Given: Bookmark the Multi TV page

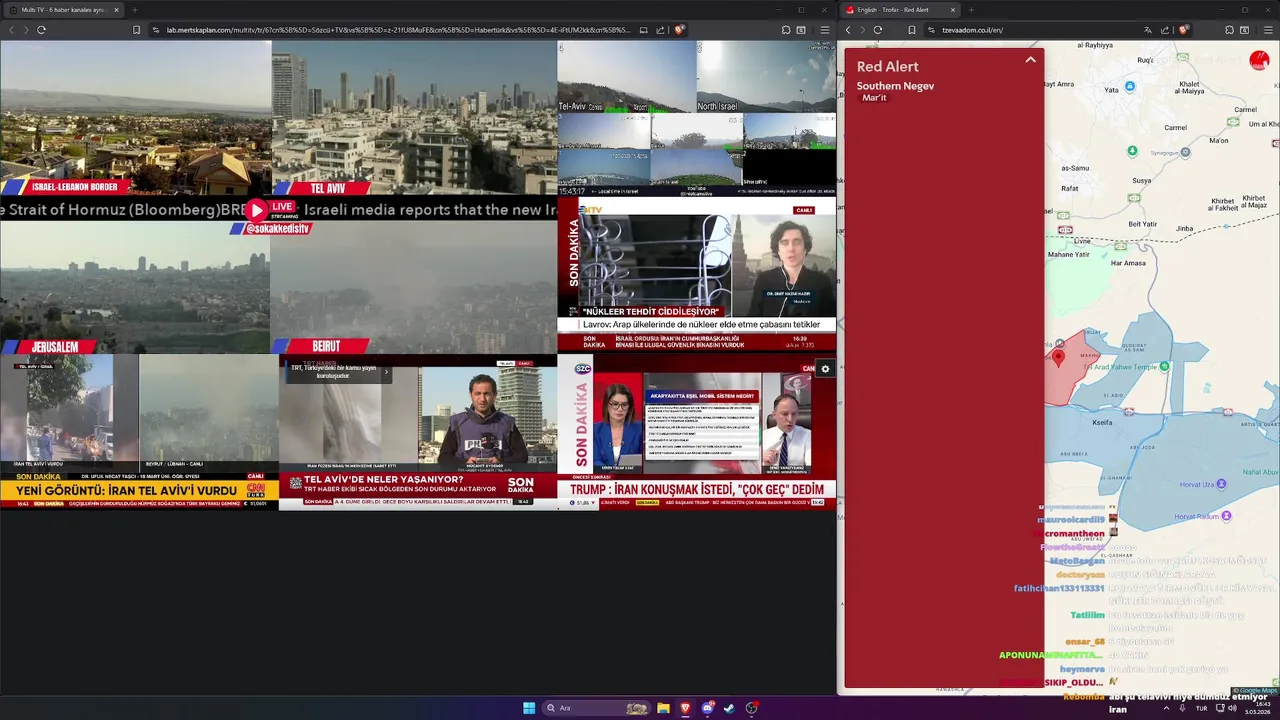Looking at the screenshot, I should tap(137, 30).
